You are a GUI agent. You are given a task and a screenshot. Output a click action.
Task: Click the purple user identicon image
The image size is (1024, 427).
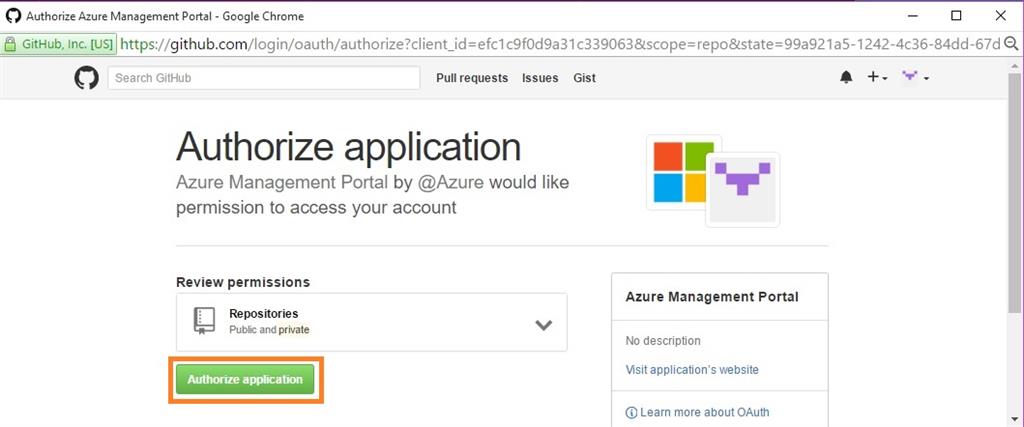coord(743,190)
